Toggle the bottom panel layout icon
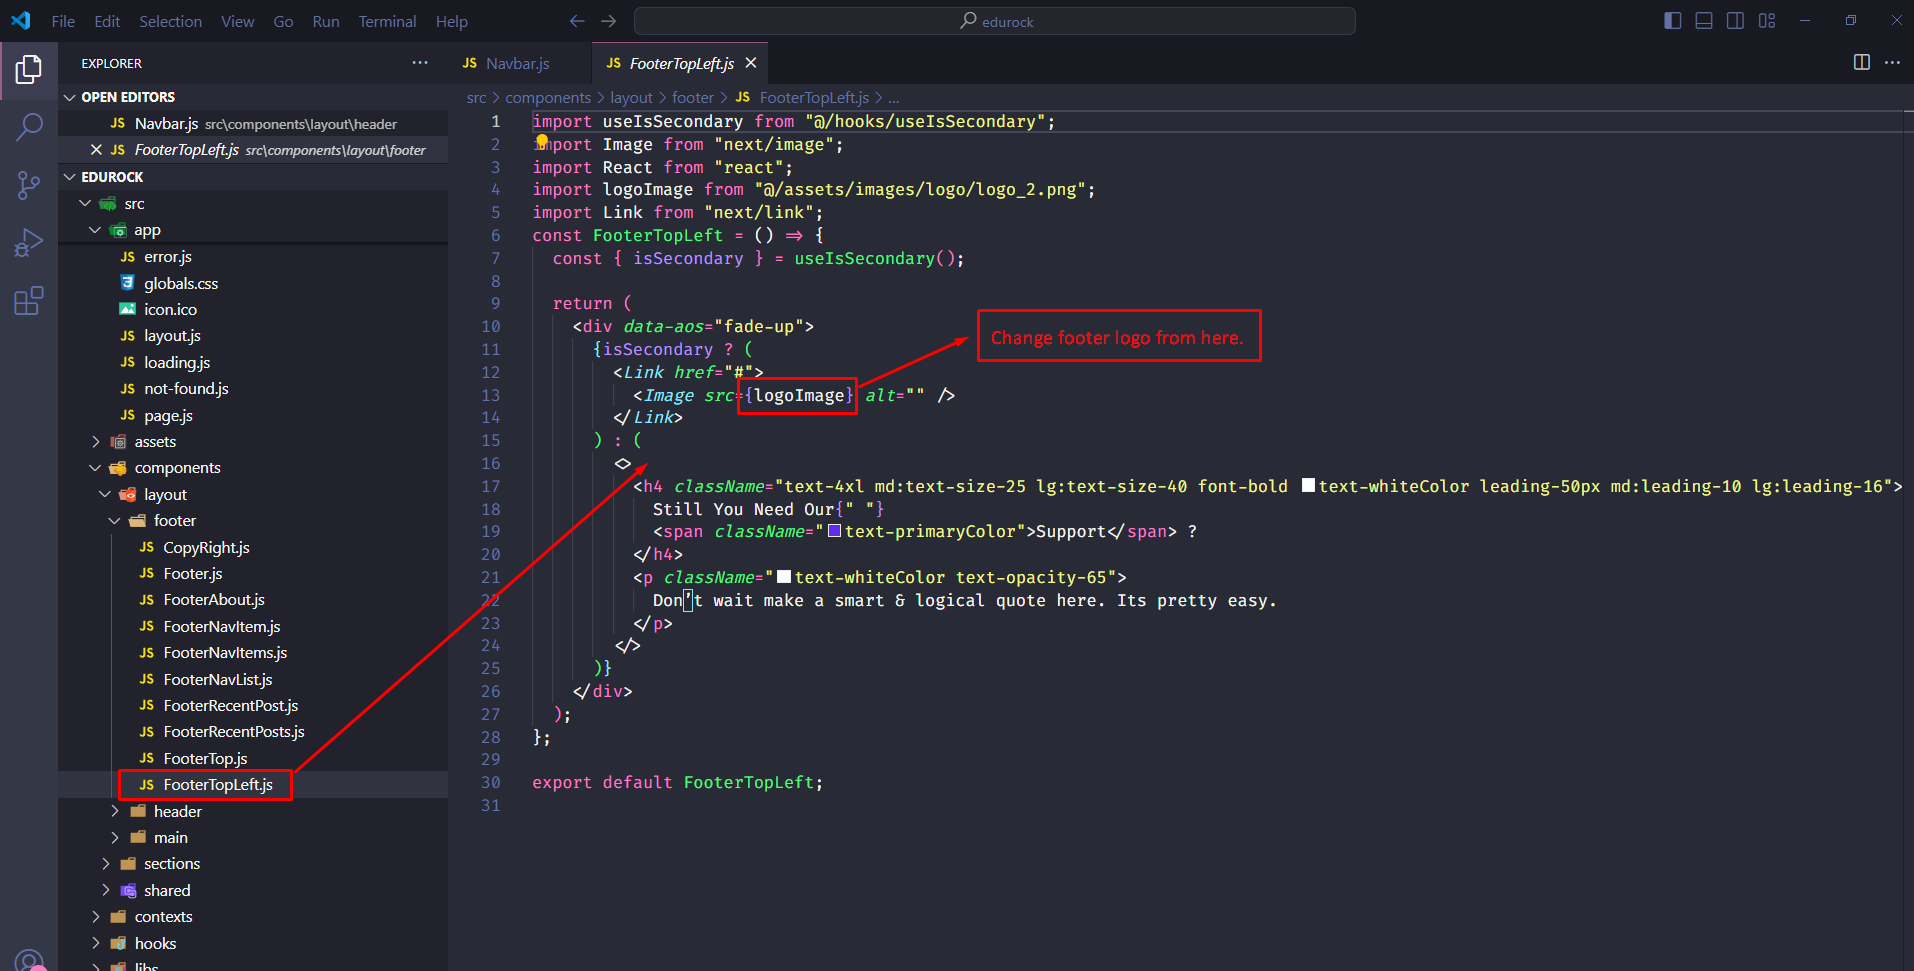The height and width of the screenshot is (971, 1914). (x=1704, y=21)
